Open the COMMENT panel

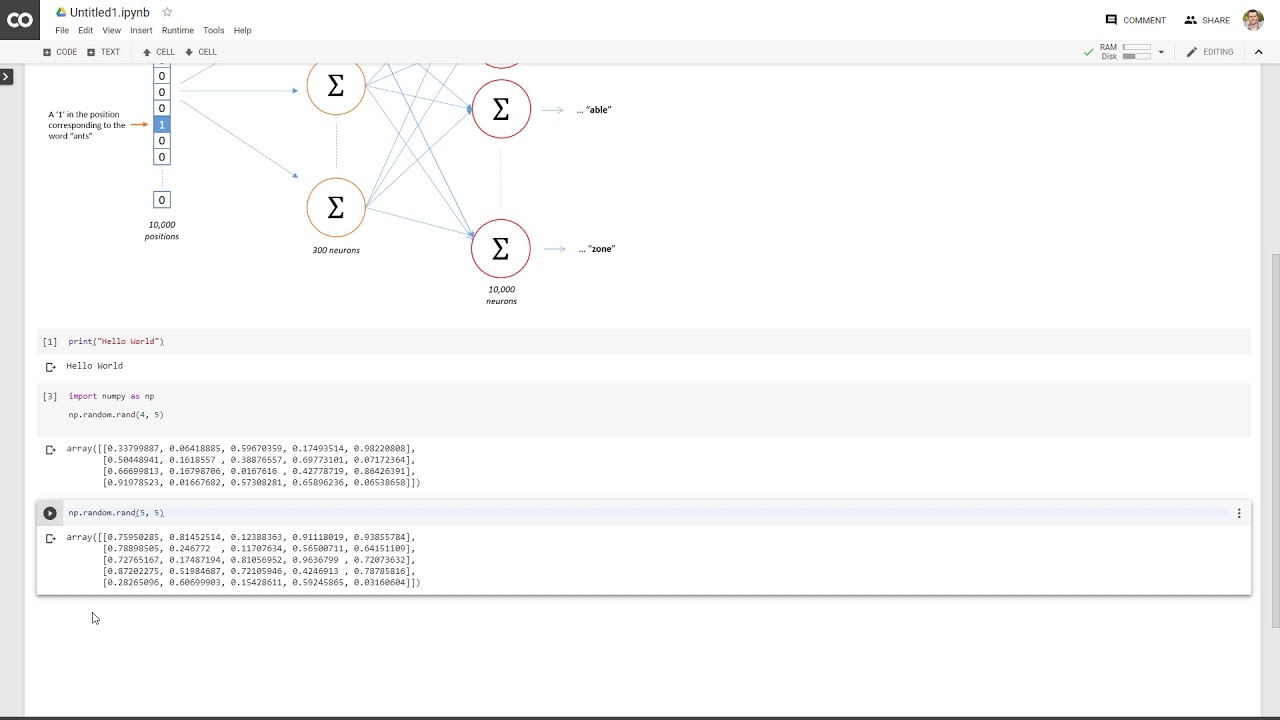1136,20
